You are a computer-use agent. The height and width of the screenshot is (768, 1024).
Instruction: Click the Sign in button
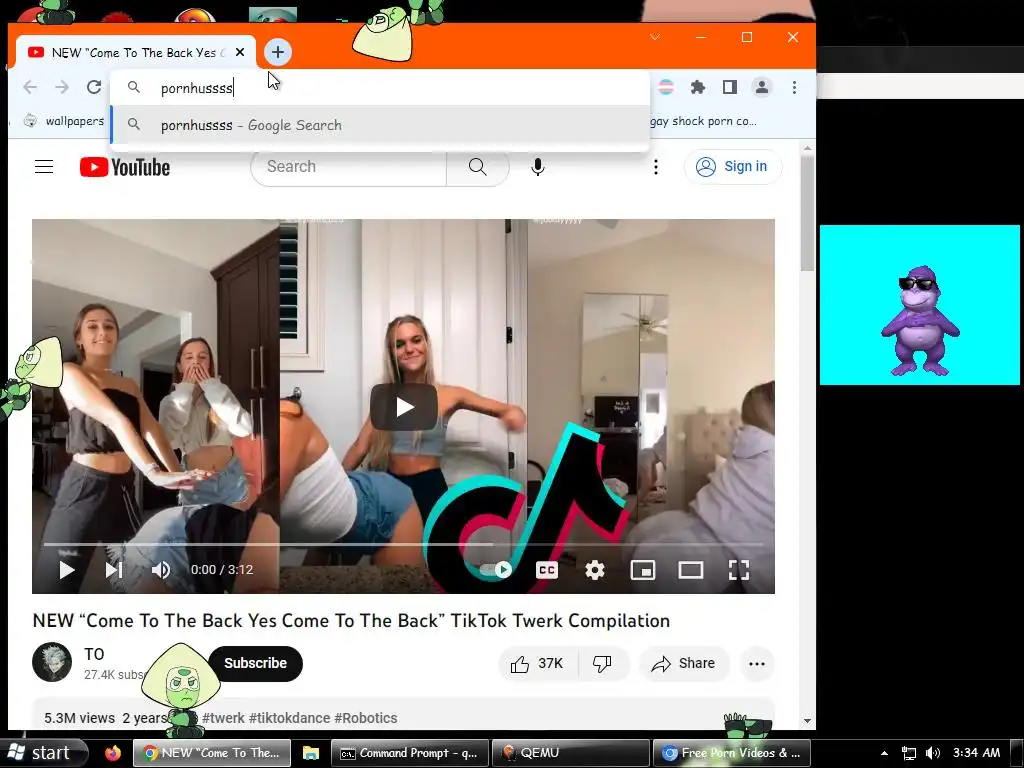733,167
